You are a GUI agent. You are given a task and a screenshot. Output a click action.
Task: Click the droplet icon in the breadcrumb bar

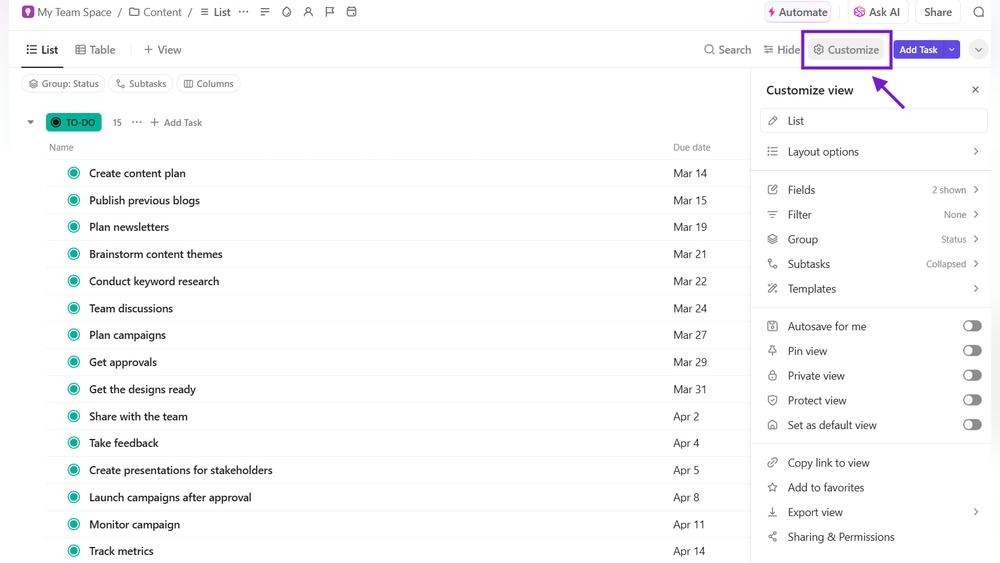(x=286, y=12)
